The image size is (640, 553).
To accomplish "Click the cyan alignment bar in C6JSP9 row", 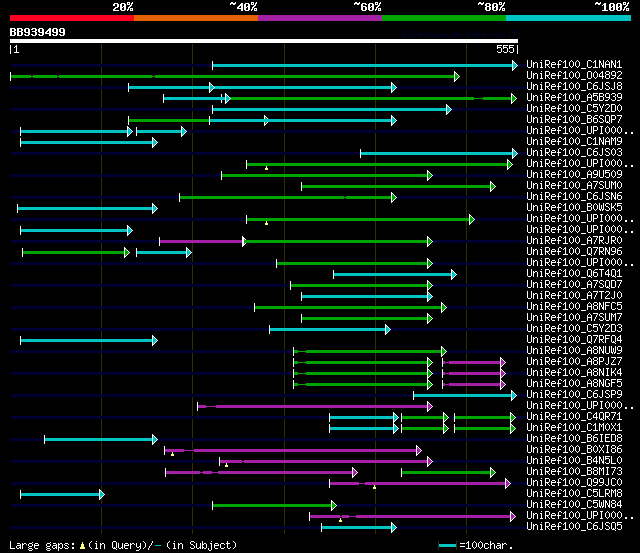I will [x=465, y=396].
